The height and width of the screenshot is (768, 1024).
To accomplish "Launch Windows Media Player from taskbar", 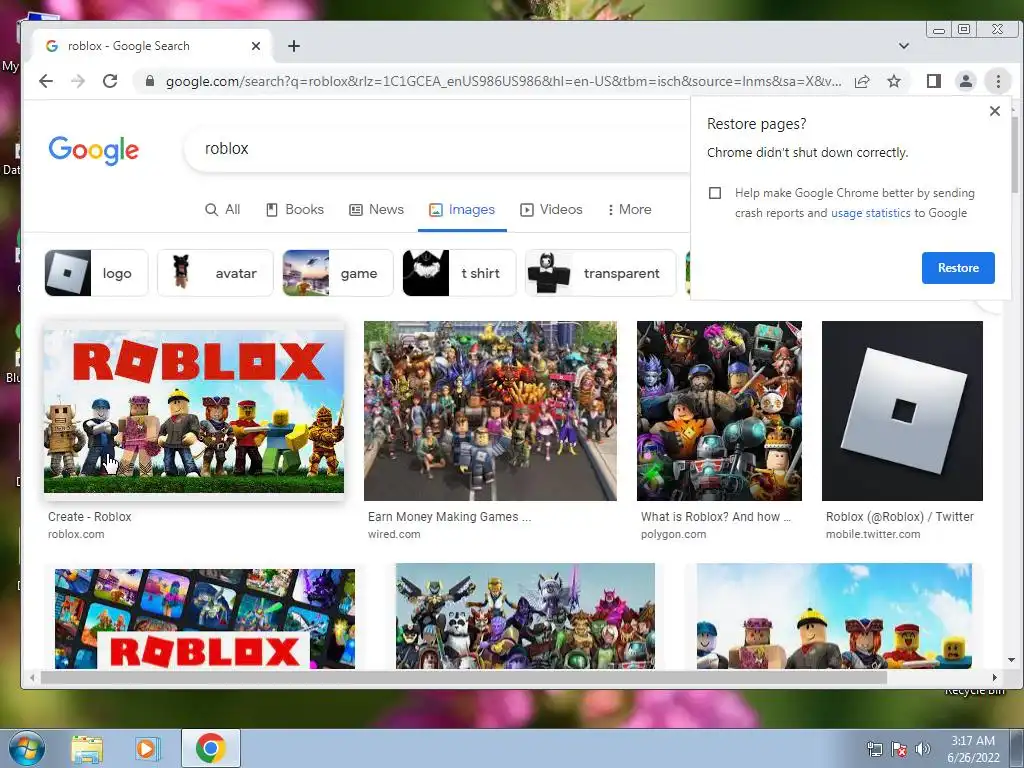I will point(147,748).
